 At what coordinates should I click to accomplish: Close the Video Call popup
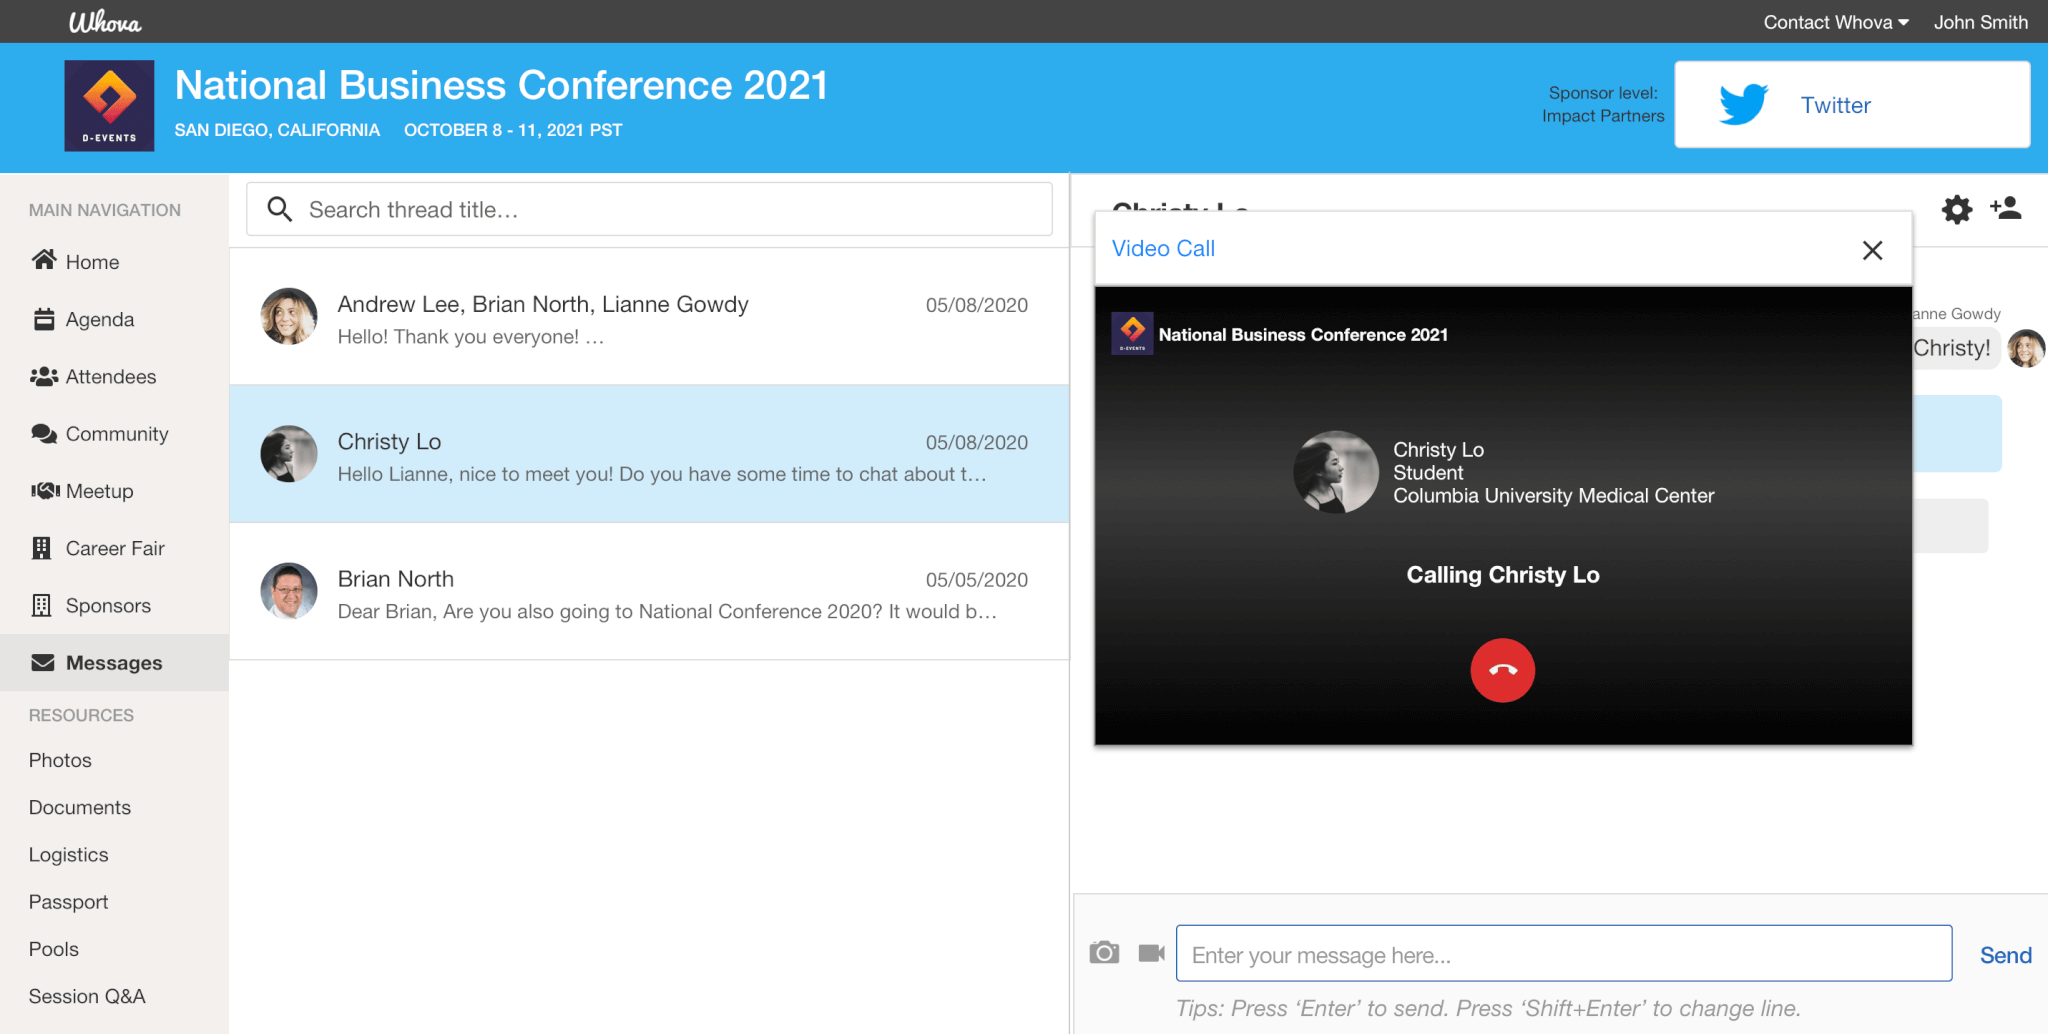1872,250
